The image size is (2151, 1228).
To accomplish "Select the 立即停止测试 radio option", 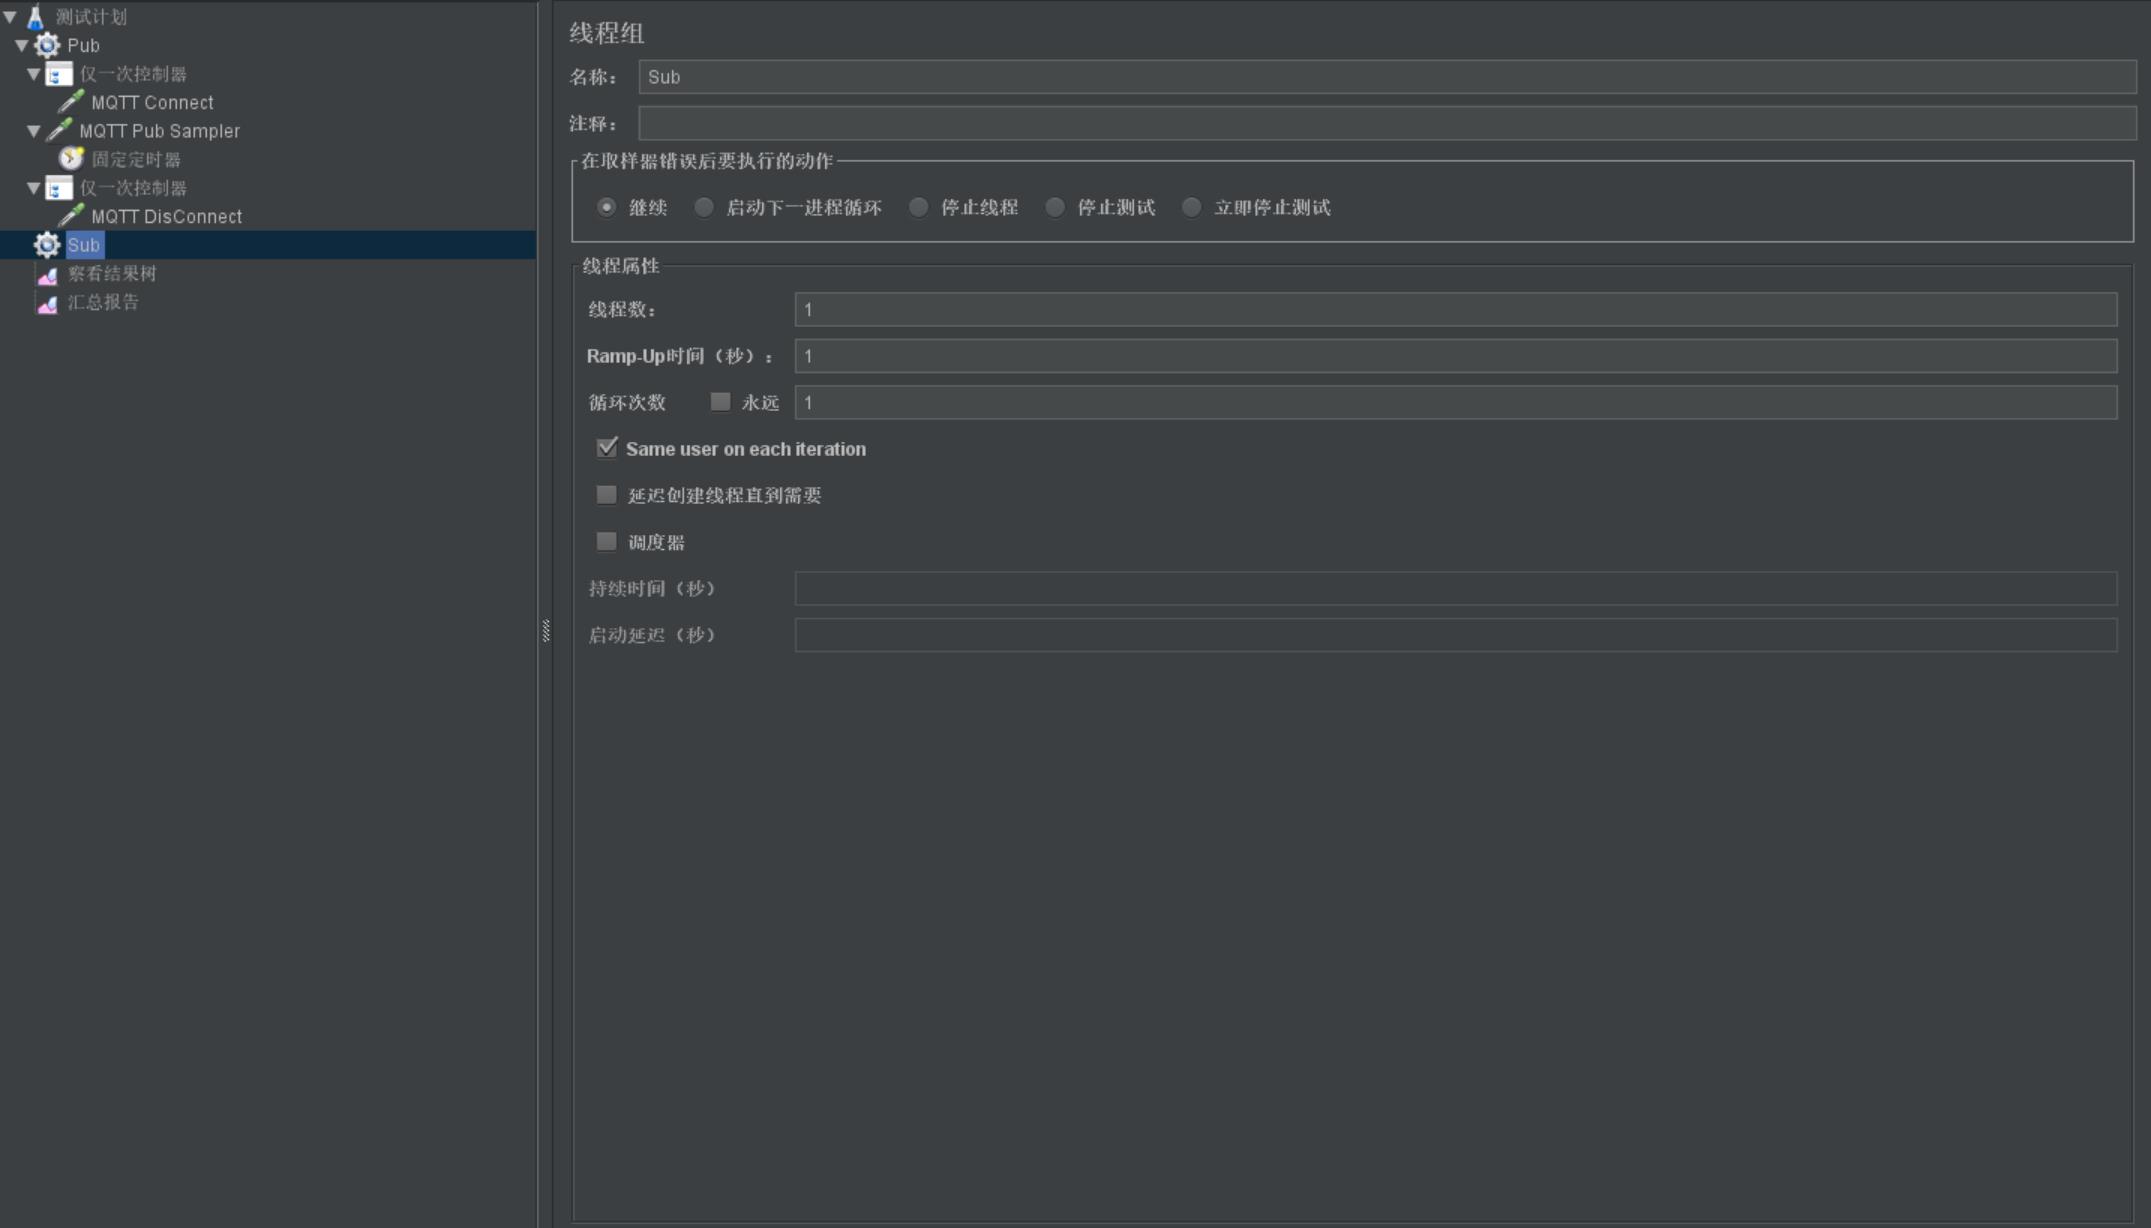I will pos(1191,207).
